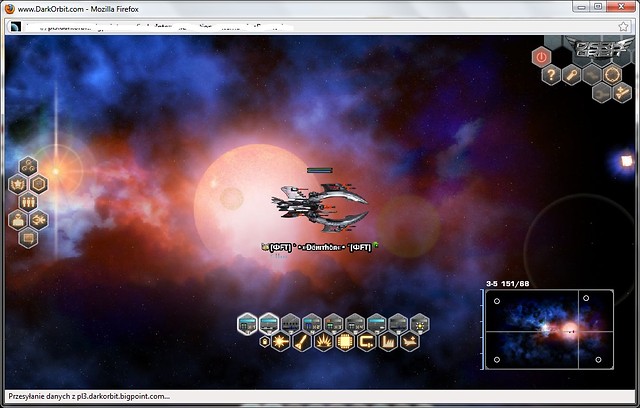The image size is (640, 408).
Task: Minimize the Firefox window
Action: click(x=582, y=7)
